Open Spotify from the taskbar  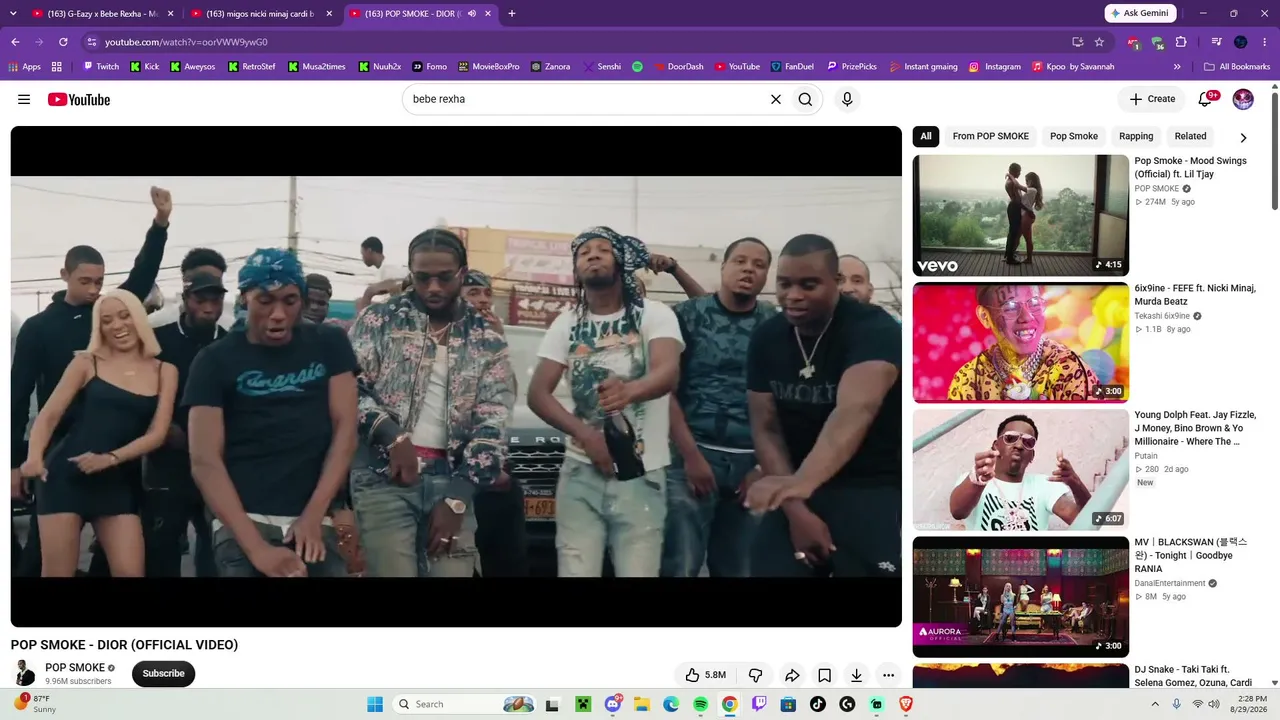pyautogui.click(x=700, y=704)
